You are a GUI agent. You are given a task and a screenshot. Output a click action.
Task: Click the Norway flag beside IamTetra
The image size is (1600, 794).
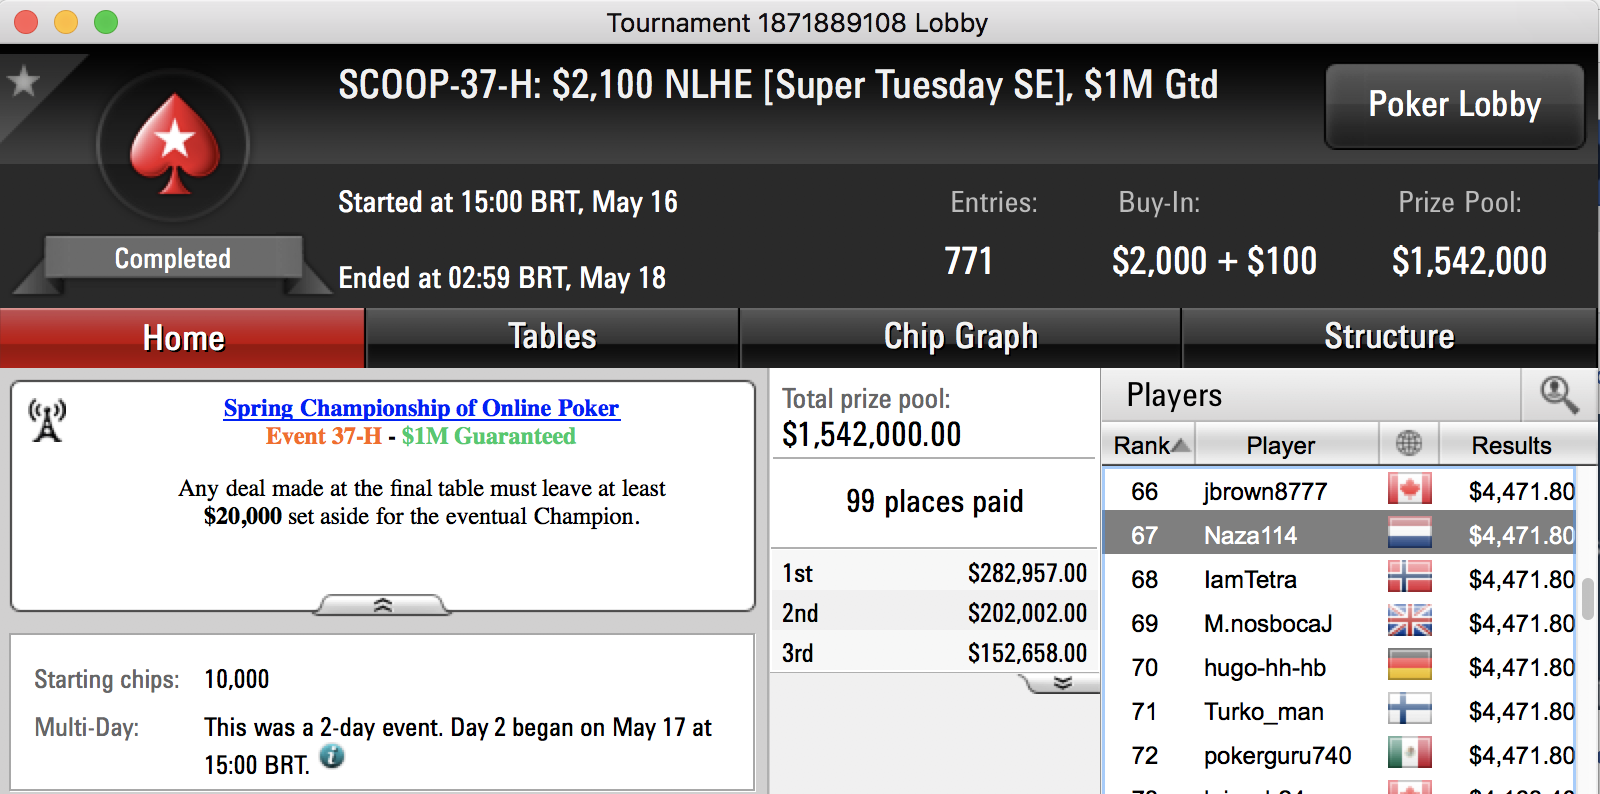coord(1409,578)
